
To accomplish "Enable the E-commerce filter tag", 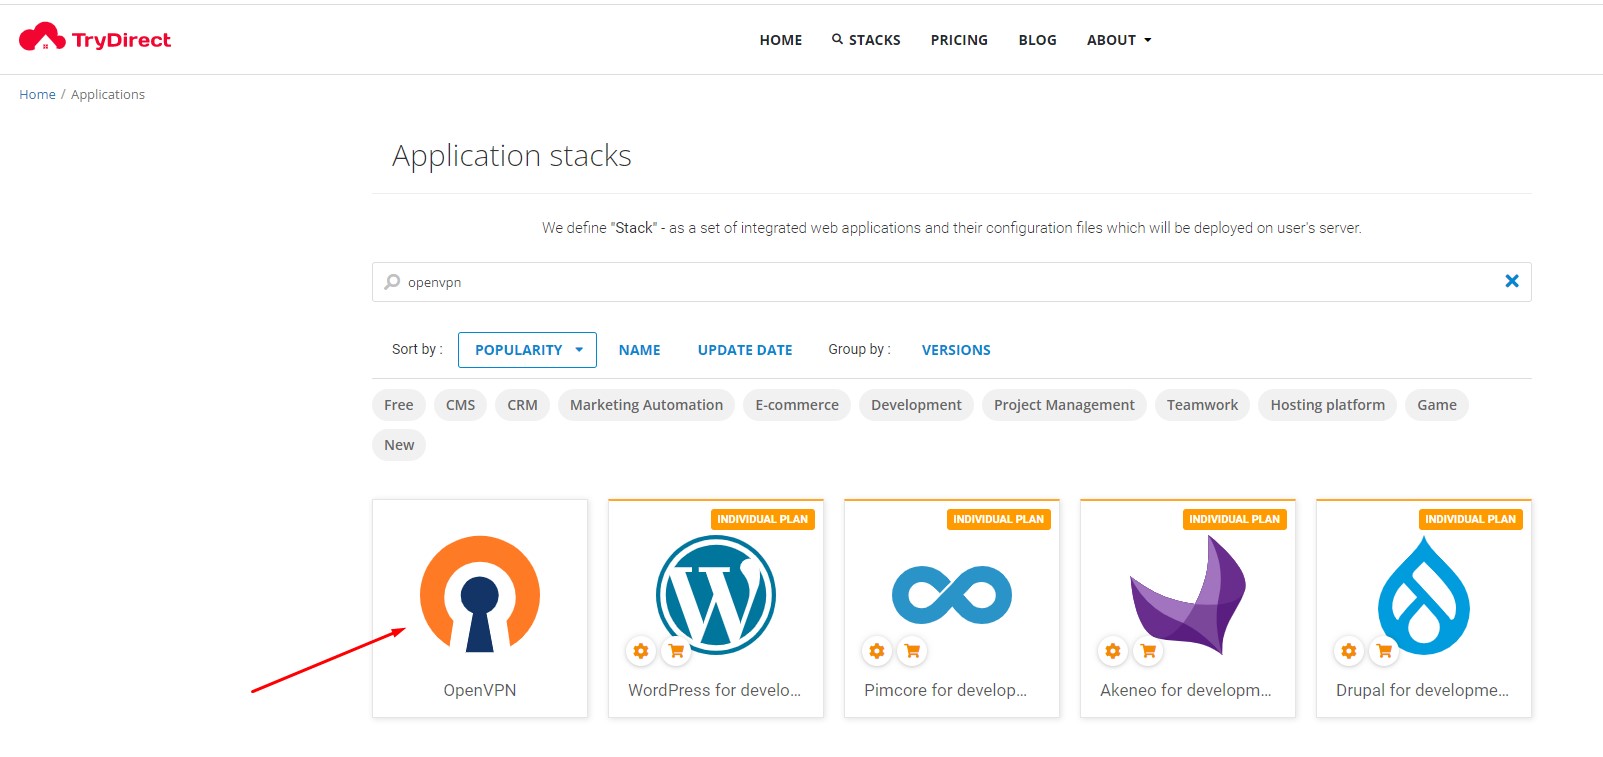I will tap(796, 405).
